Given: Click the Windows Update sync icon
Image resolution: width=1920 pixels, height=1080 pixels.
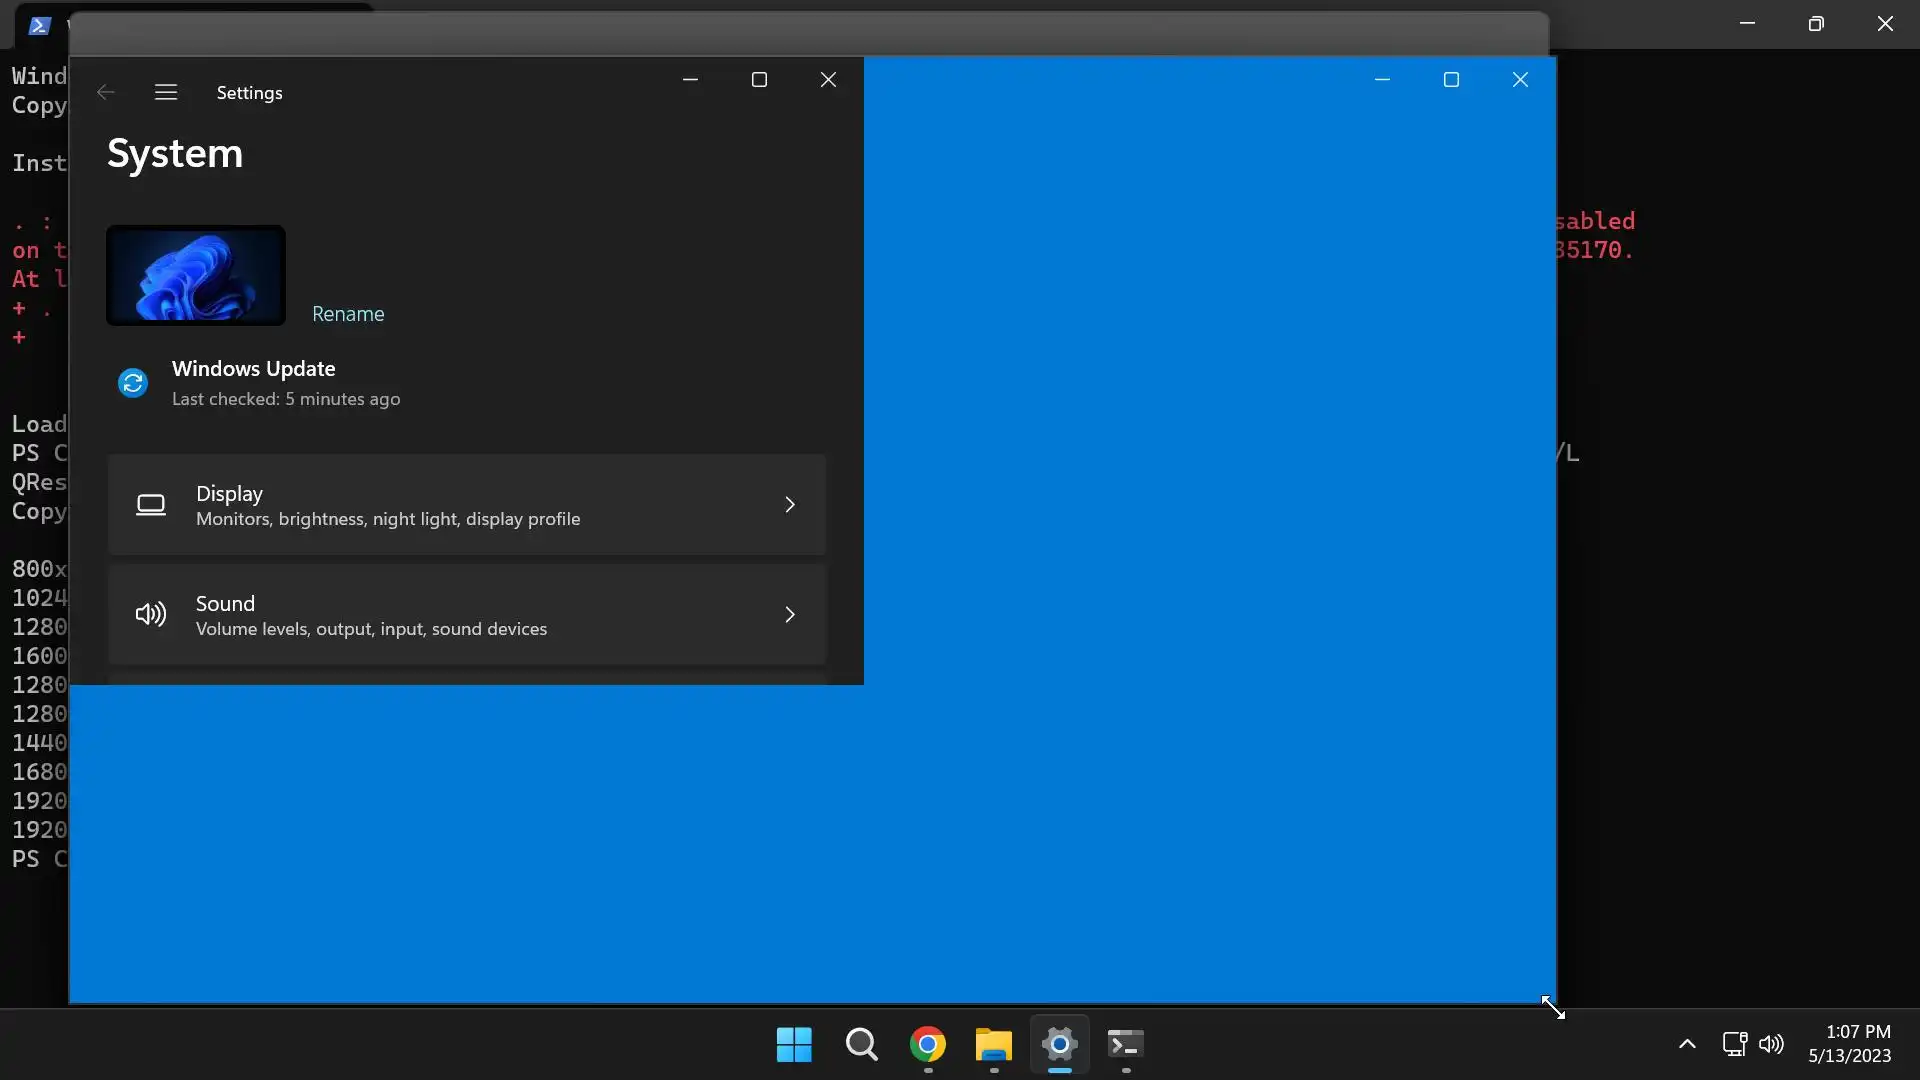Looking at the screenshot, I should [133, 383].
